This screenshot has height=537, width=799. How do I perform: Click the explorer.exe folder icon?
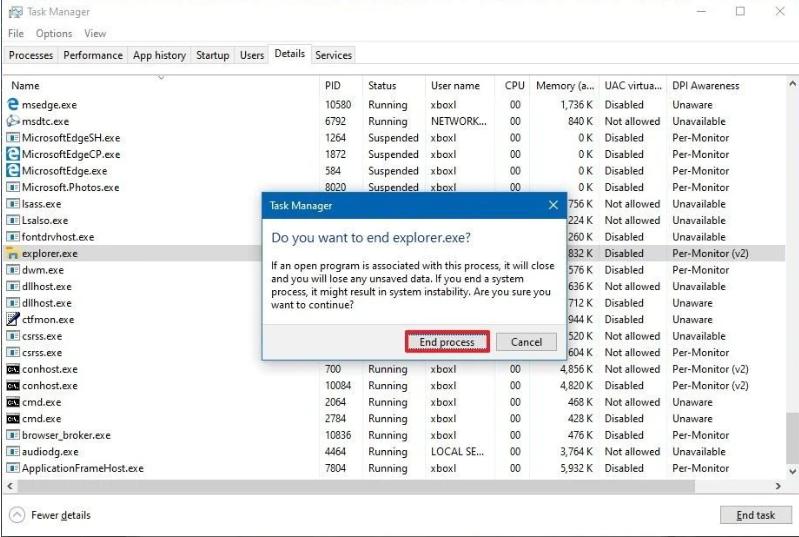[x=12, y=253]
